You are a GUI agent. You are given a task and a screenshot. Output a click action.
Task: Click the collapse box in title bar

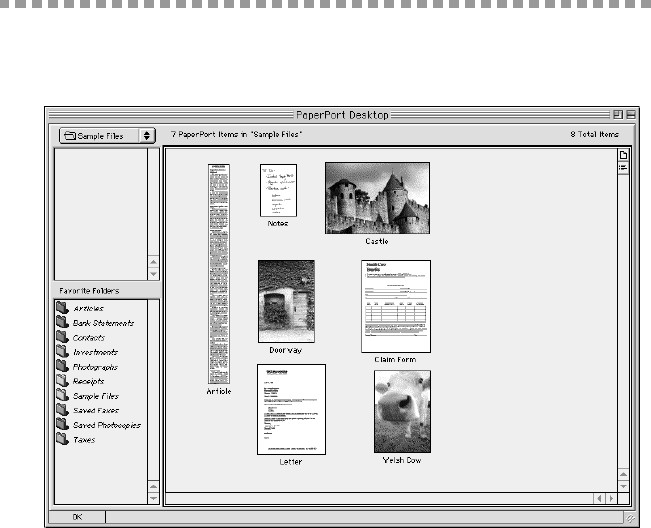pyautogui.click(x=631, y=115)
